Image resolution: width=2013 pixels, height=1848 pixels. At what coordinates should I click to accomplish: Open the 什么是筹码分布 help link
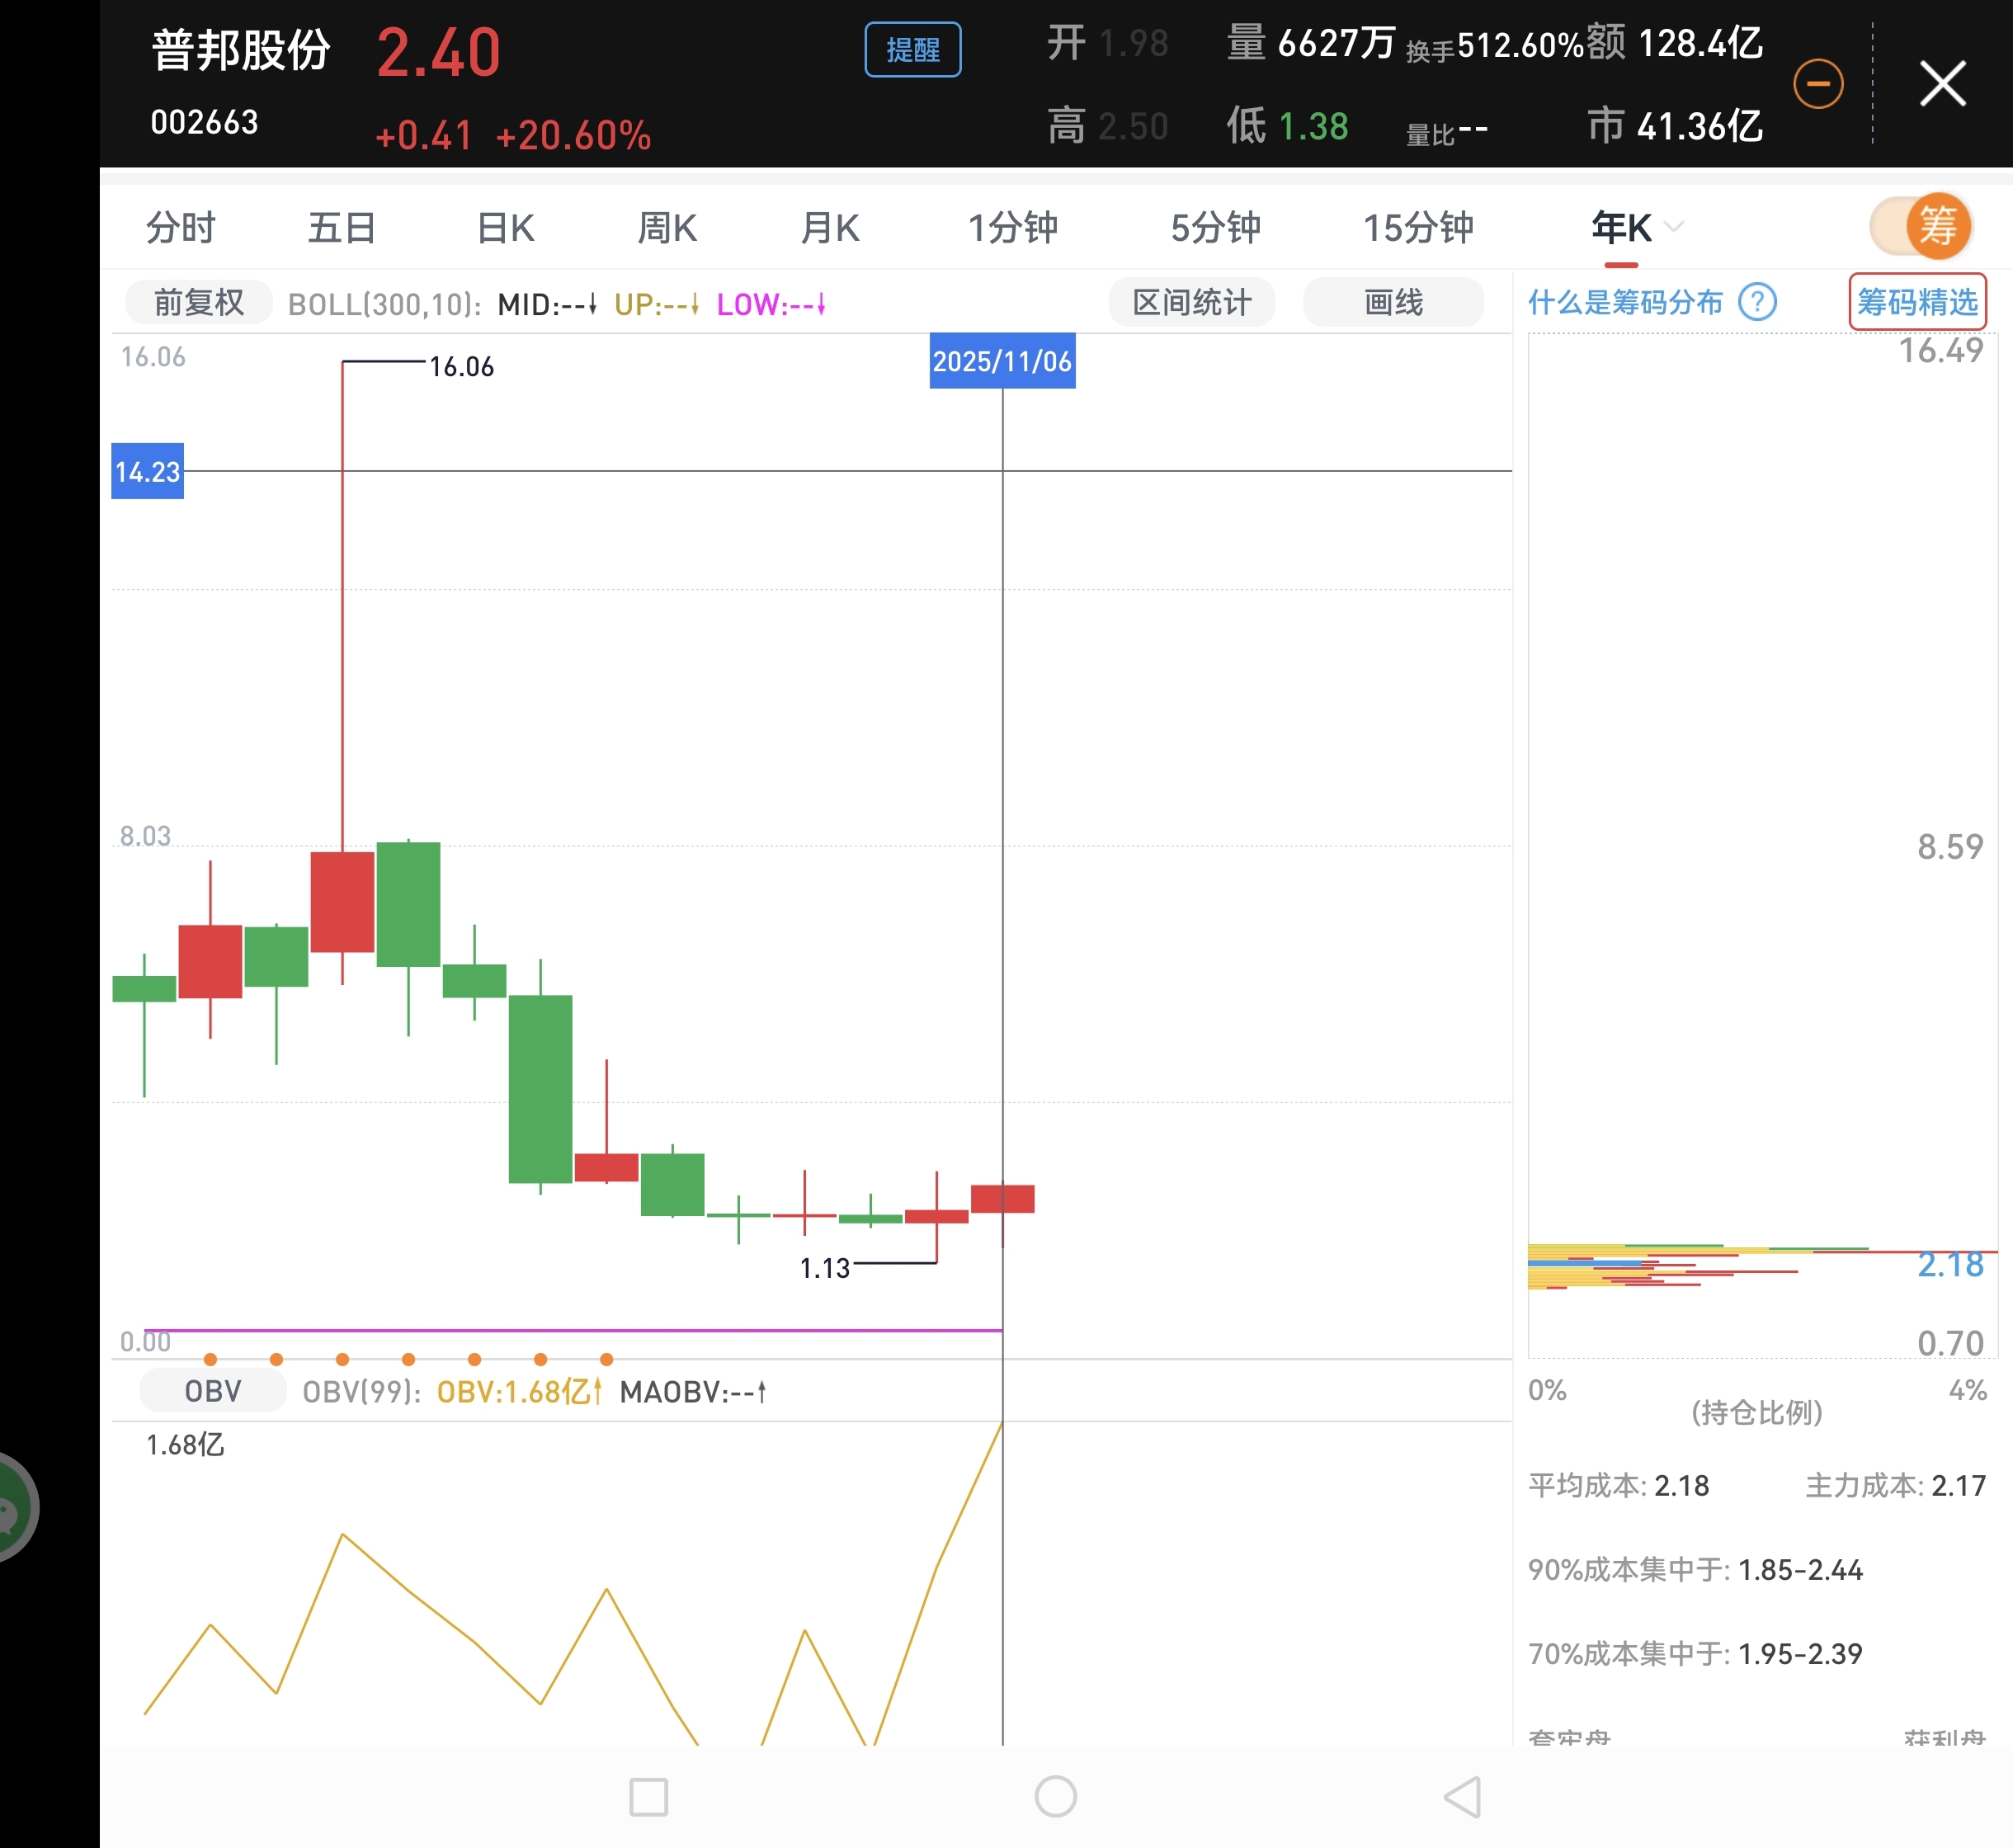pos(1625,302)
